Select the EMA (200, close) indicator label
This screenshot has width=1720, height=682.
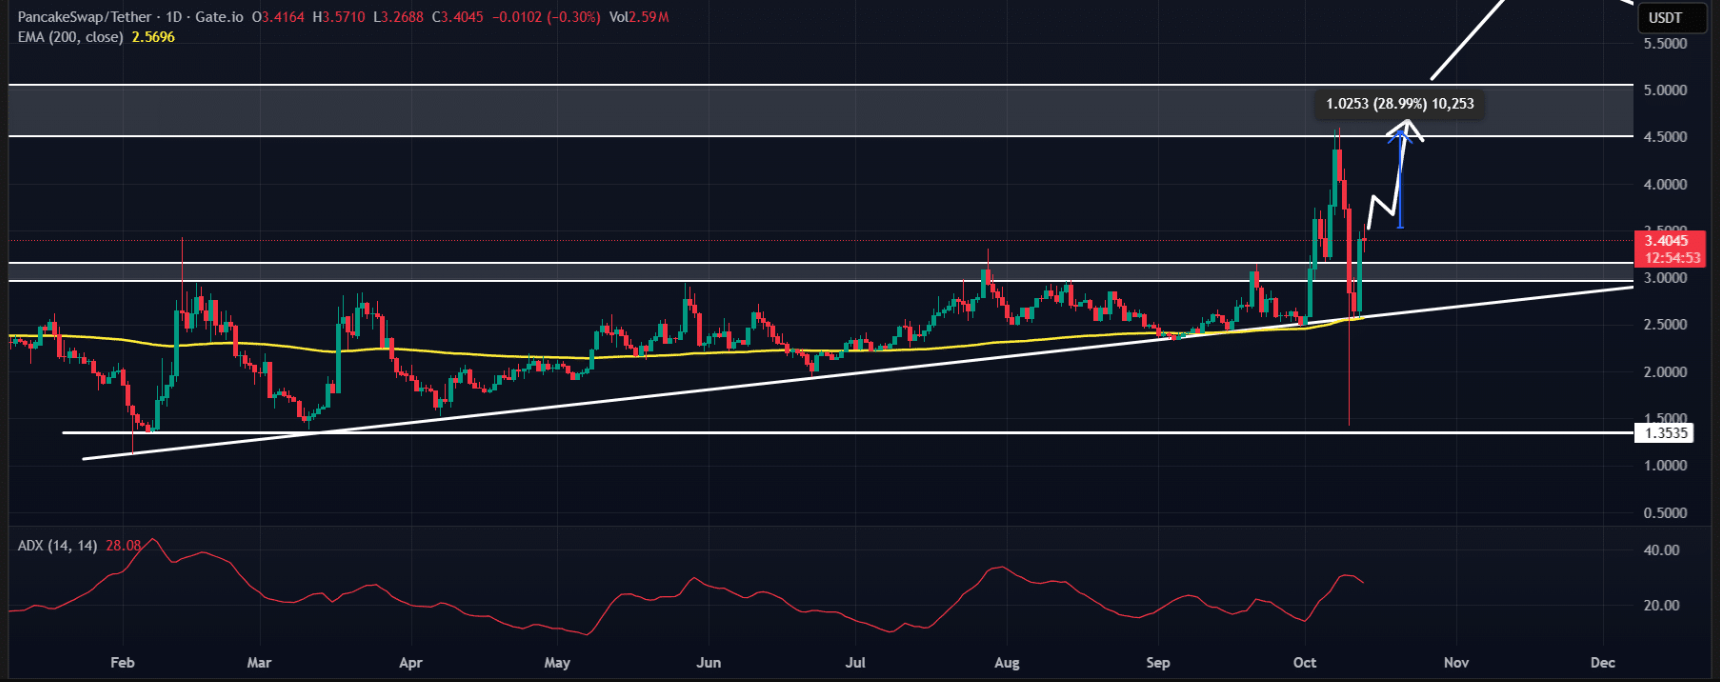tap(70, 37)
